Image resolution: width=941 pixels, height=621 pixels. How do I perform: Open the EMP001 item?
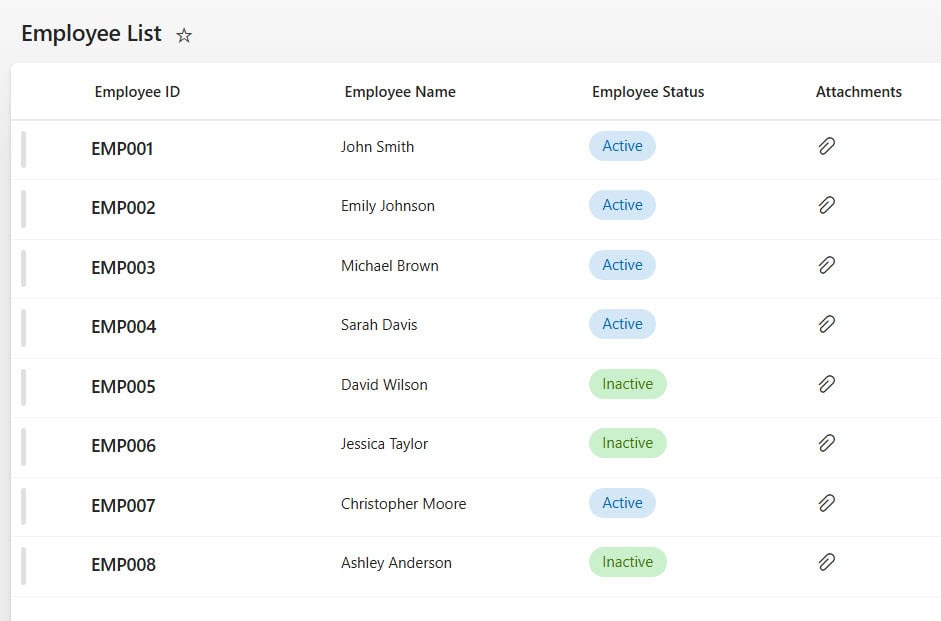(x=122, y=149)
